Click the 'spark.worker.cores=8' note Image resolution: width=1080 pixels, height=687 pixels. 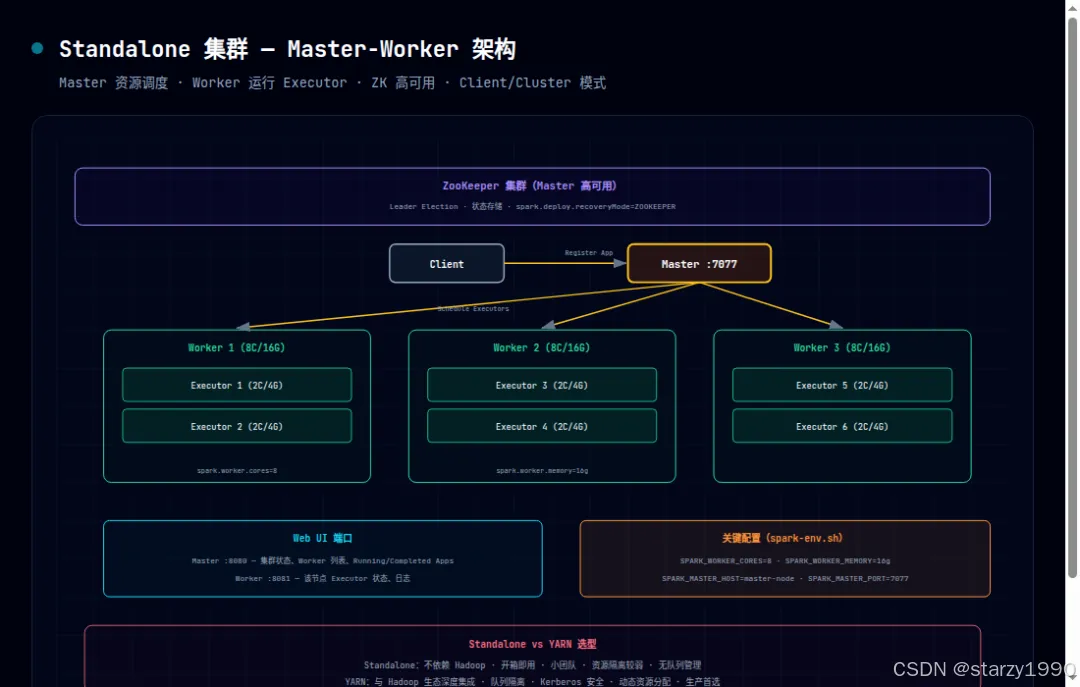[237, 471]
